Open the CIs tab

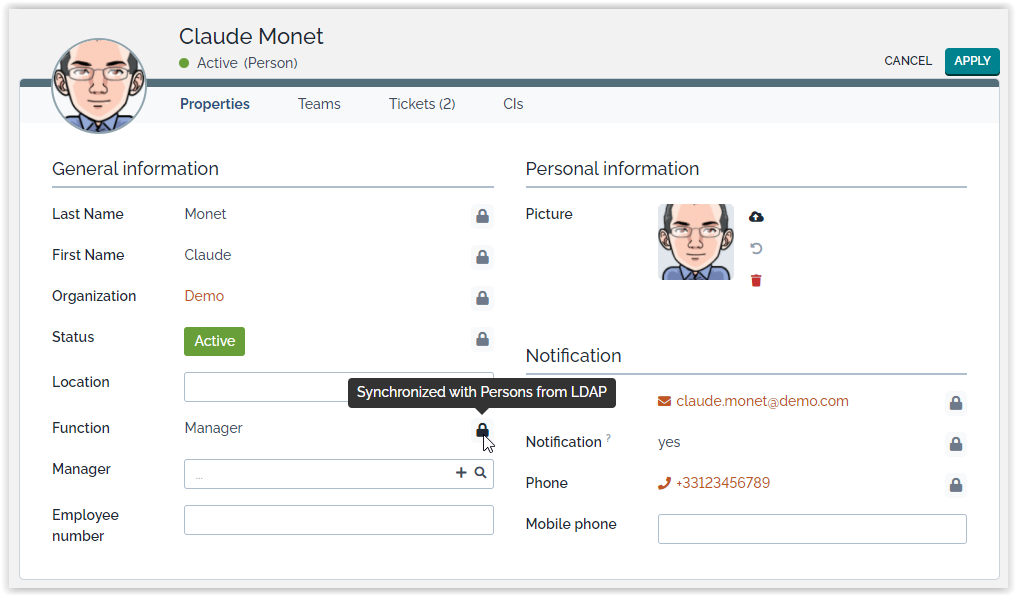pyautogui.click(x=513, y=104)
